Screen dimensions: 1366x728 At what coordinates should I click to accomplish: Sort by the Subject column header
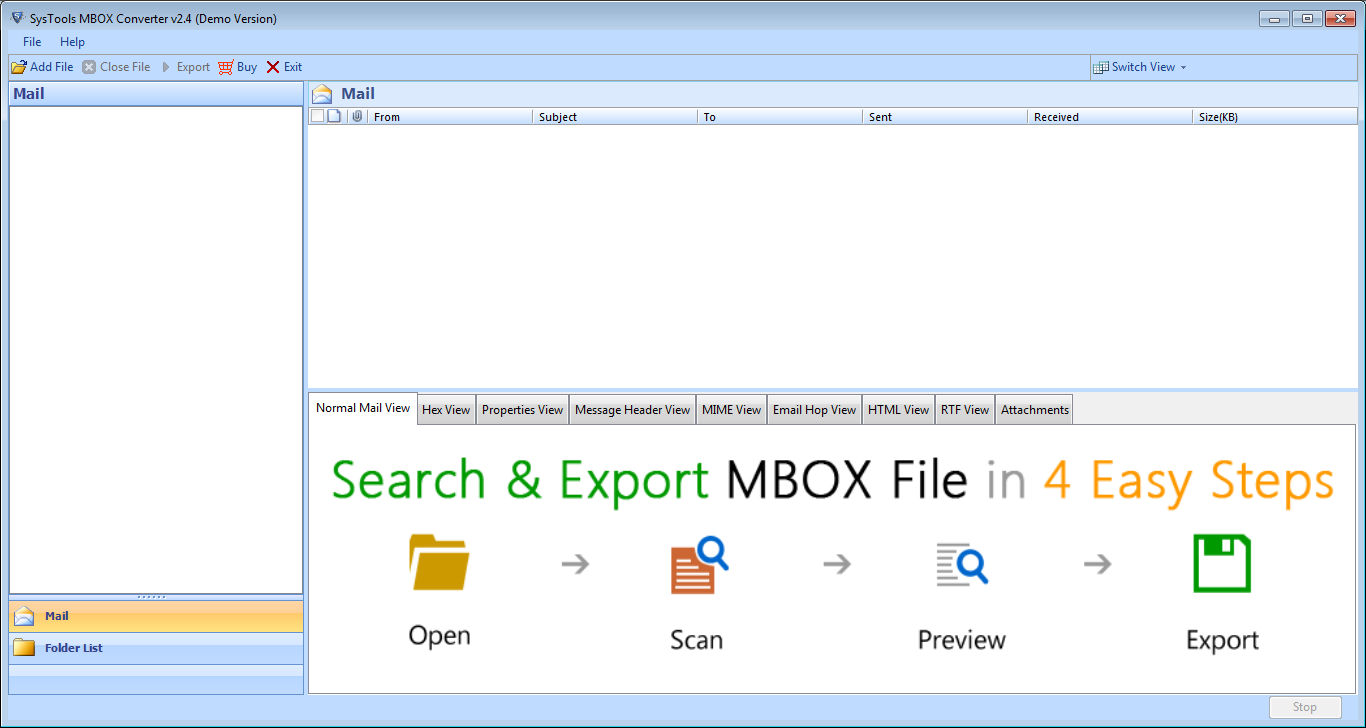coord(557,117)
